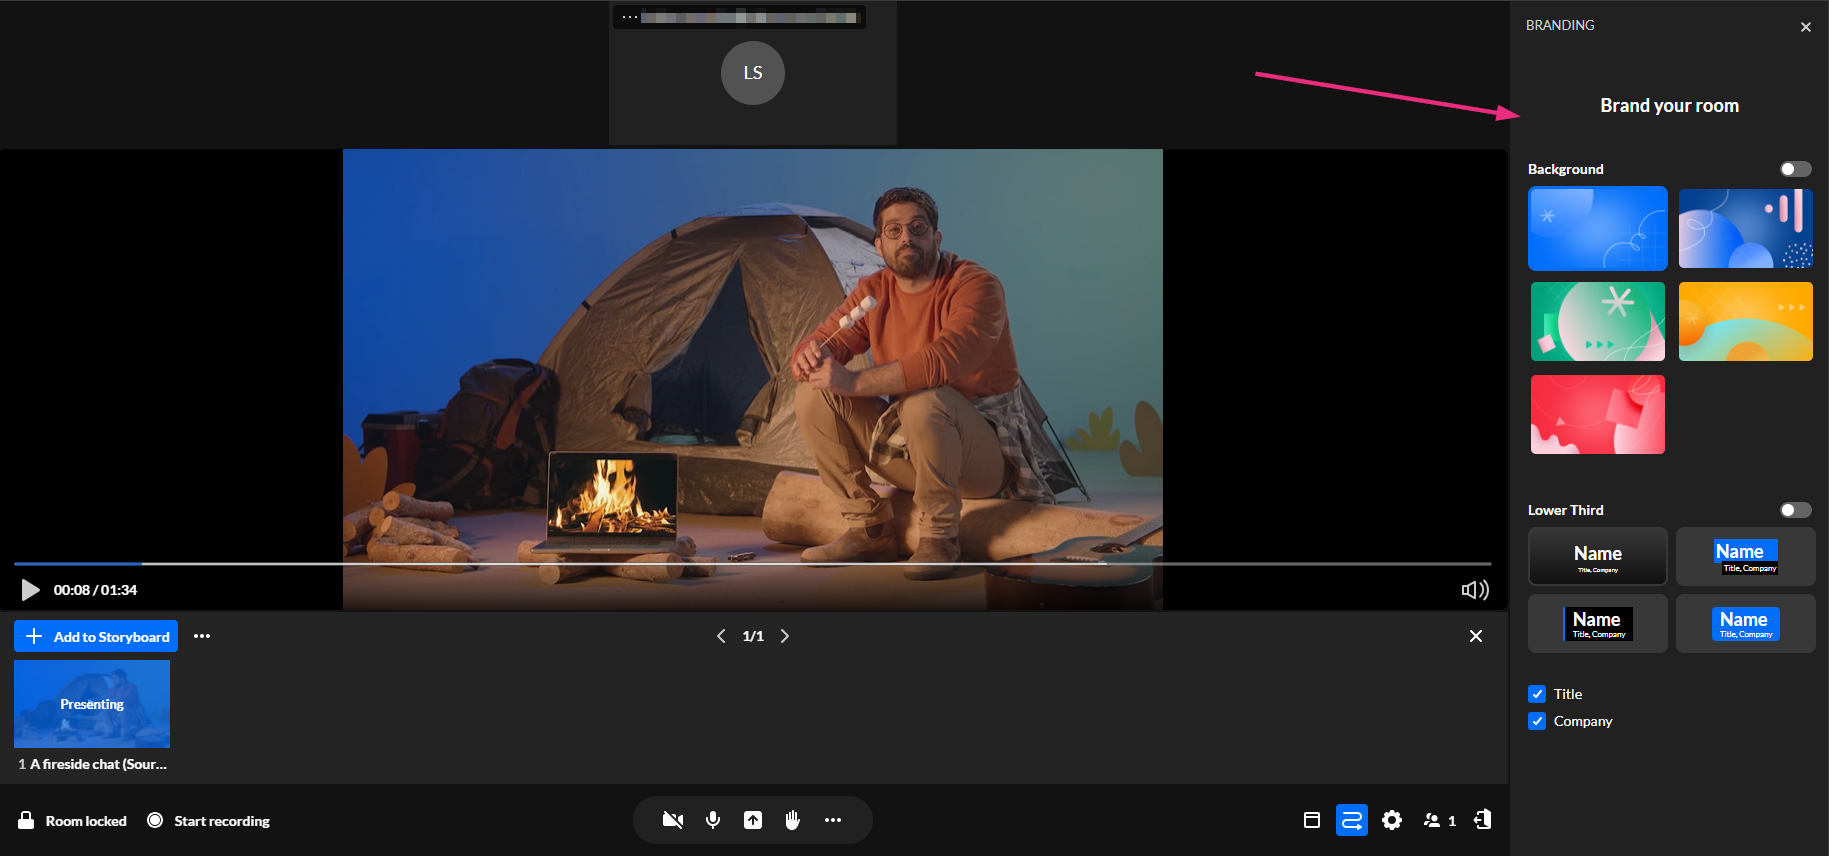Raise your hand with the hand icon
This screenshot has width=1829, height=856.
coord(793,820)
